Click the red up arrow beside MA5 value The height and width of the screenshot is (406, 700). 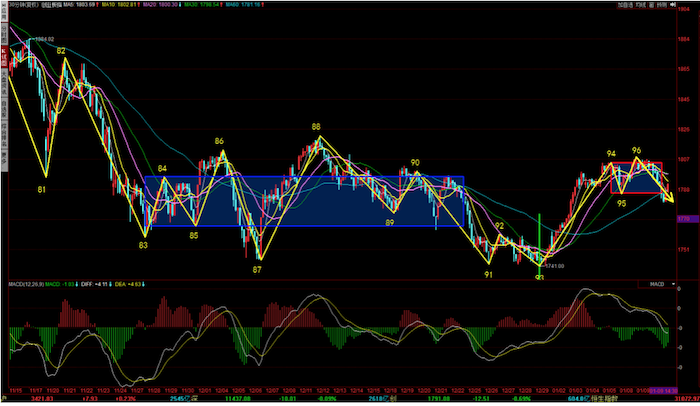(105, 6)
